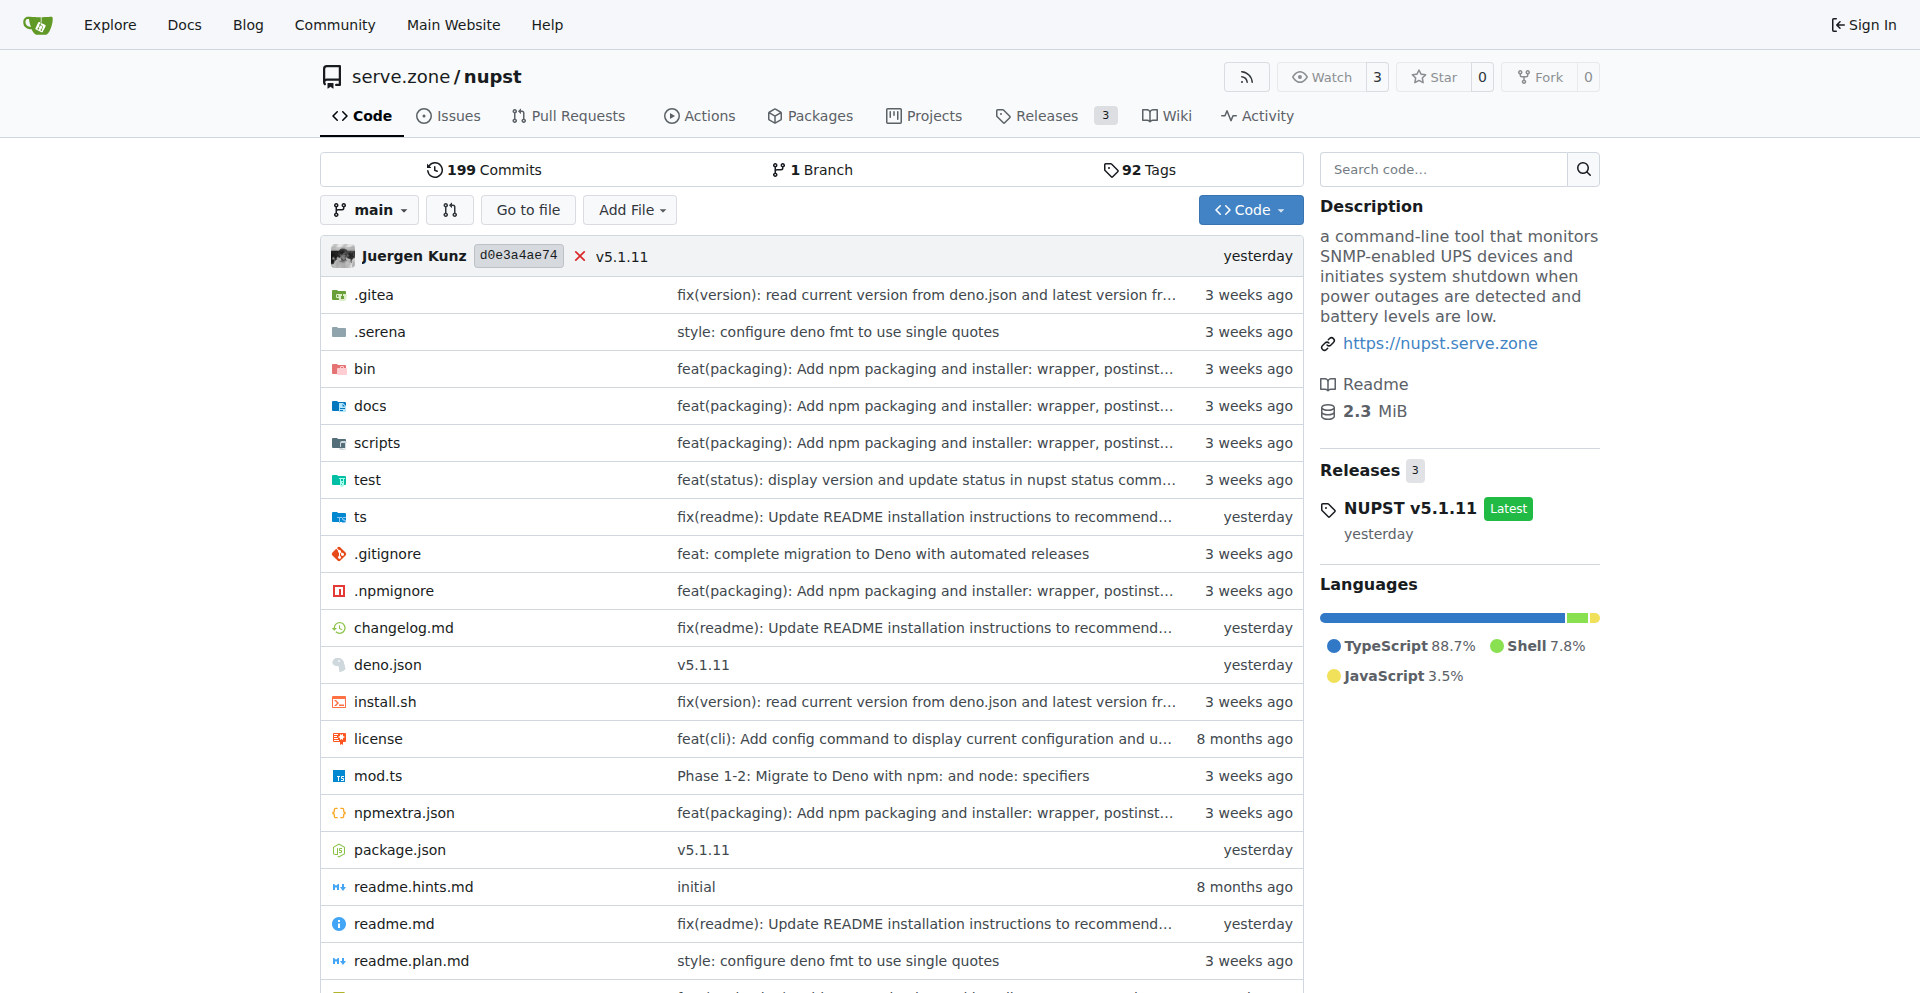Image resolution: width=1920 pixels, height=993 pixels.
Task: Focus the Search code input field
Action: (x=1443, y=170)
